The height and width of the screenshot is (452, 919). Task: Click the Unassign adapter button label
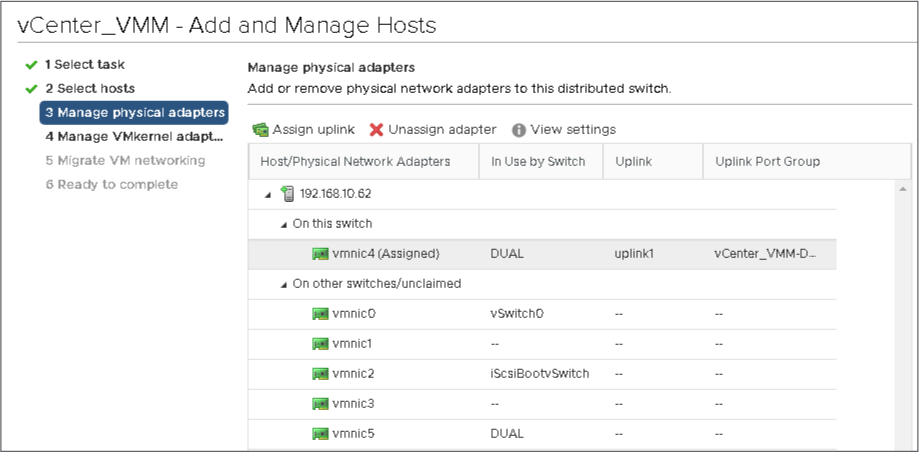point(443,130)
